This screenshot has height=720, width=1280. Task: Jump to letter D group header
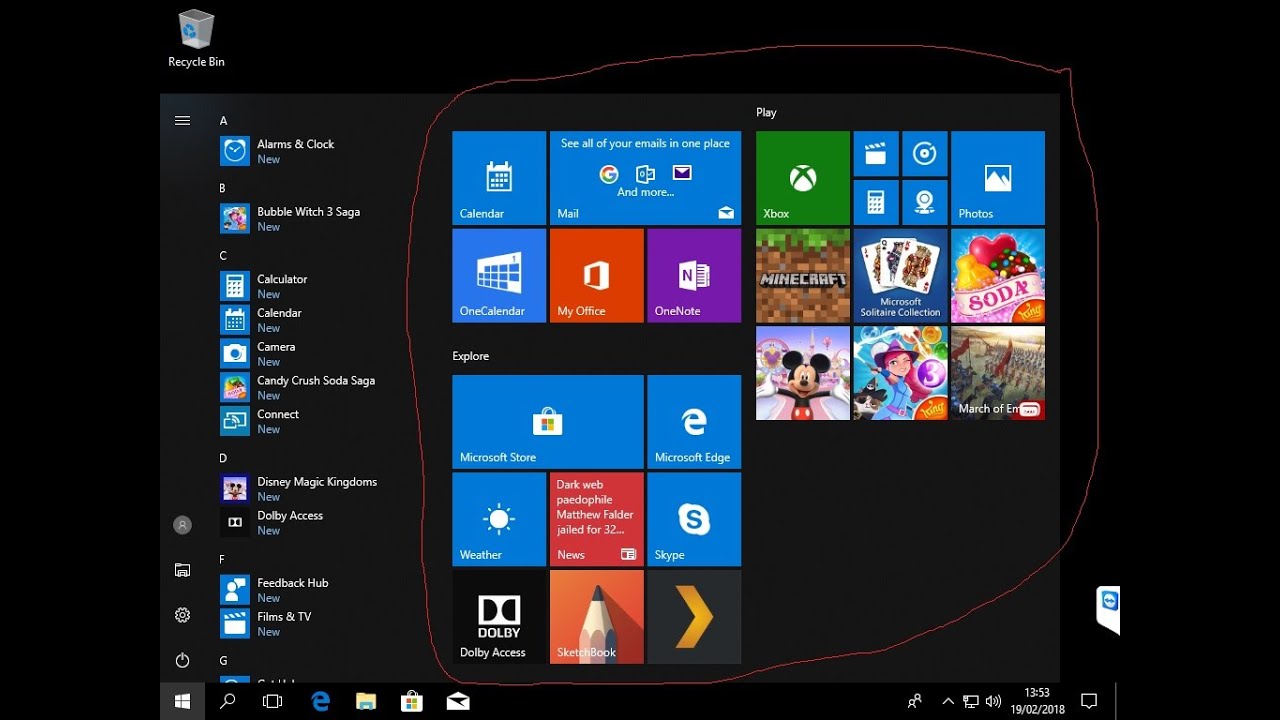(x=223, y=458)
